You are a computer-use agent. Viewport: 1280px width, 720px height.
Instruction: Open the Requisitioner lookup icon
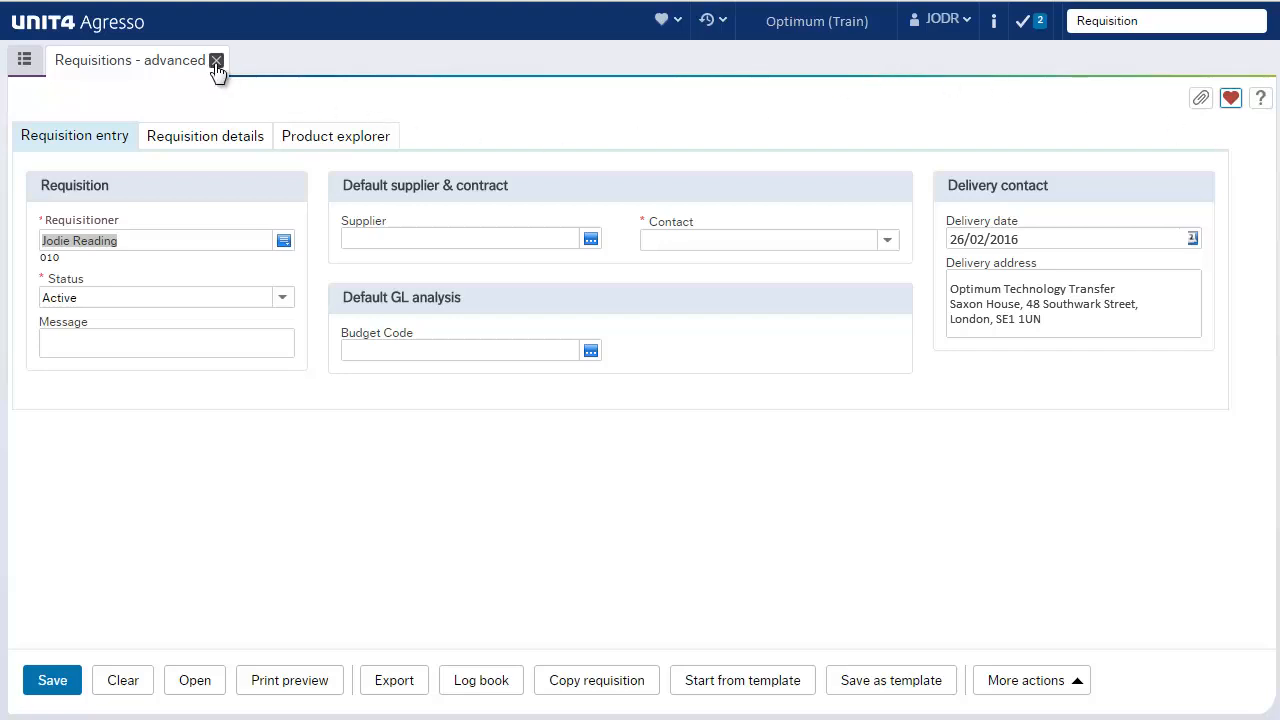point(284,240)
